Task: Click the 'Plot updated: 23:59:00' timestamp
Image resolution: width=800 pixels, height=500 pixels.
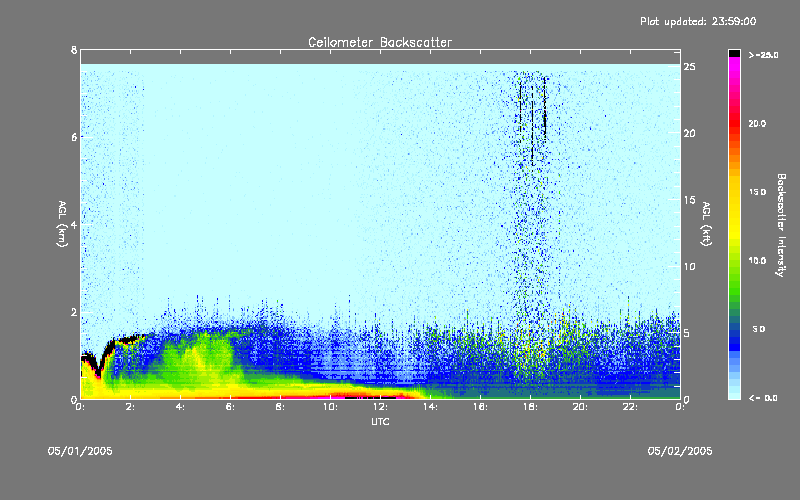Action: 698,21
